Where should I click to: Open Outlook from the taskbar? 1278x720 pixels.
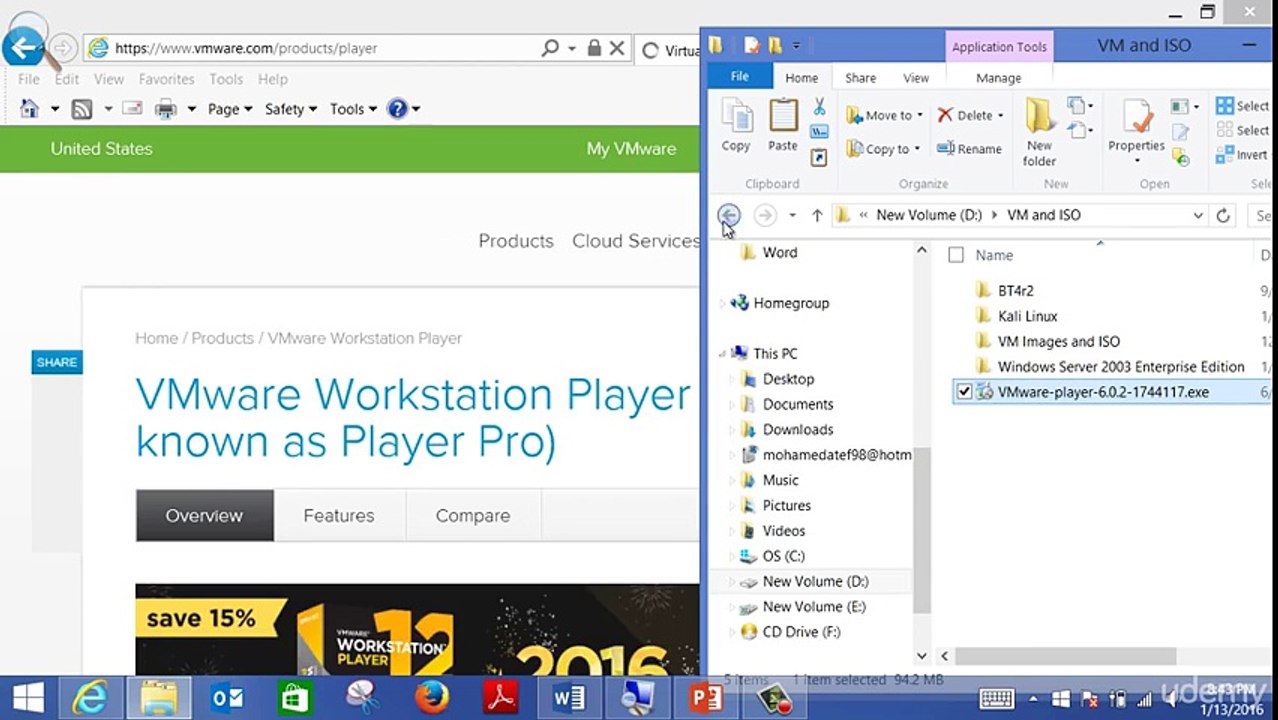coord(227,697)
